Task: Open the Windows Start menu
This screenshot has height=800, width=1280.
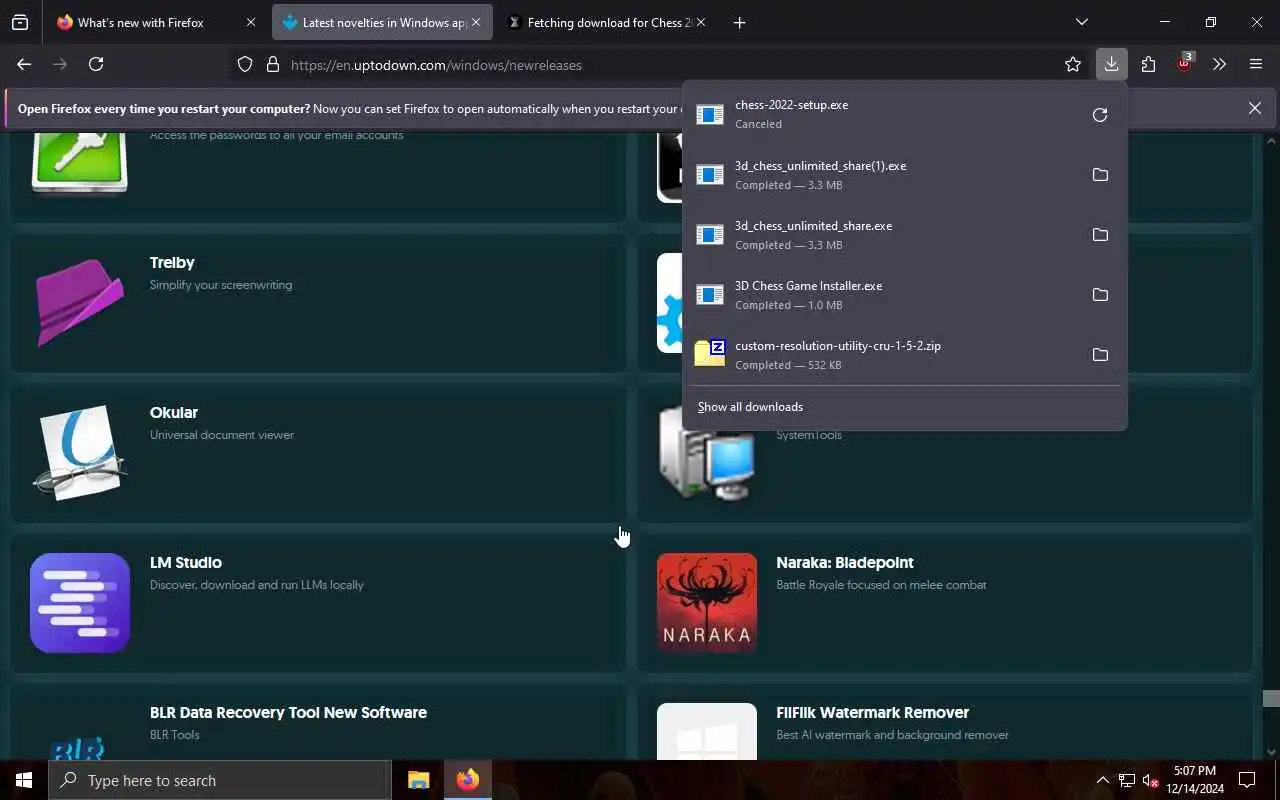Action: click(x=24, y=780)
